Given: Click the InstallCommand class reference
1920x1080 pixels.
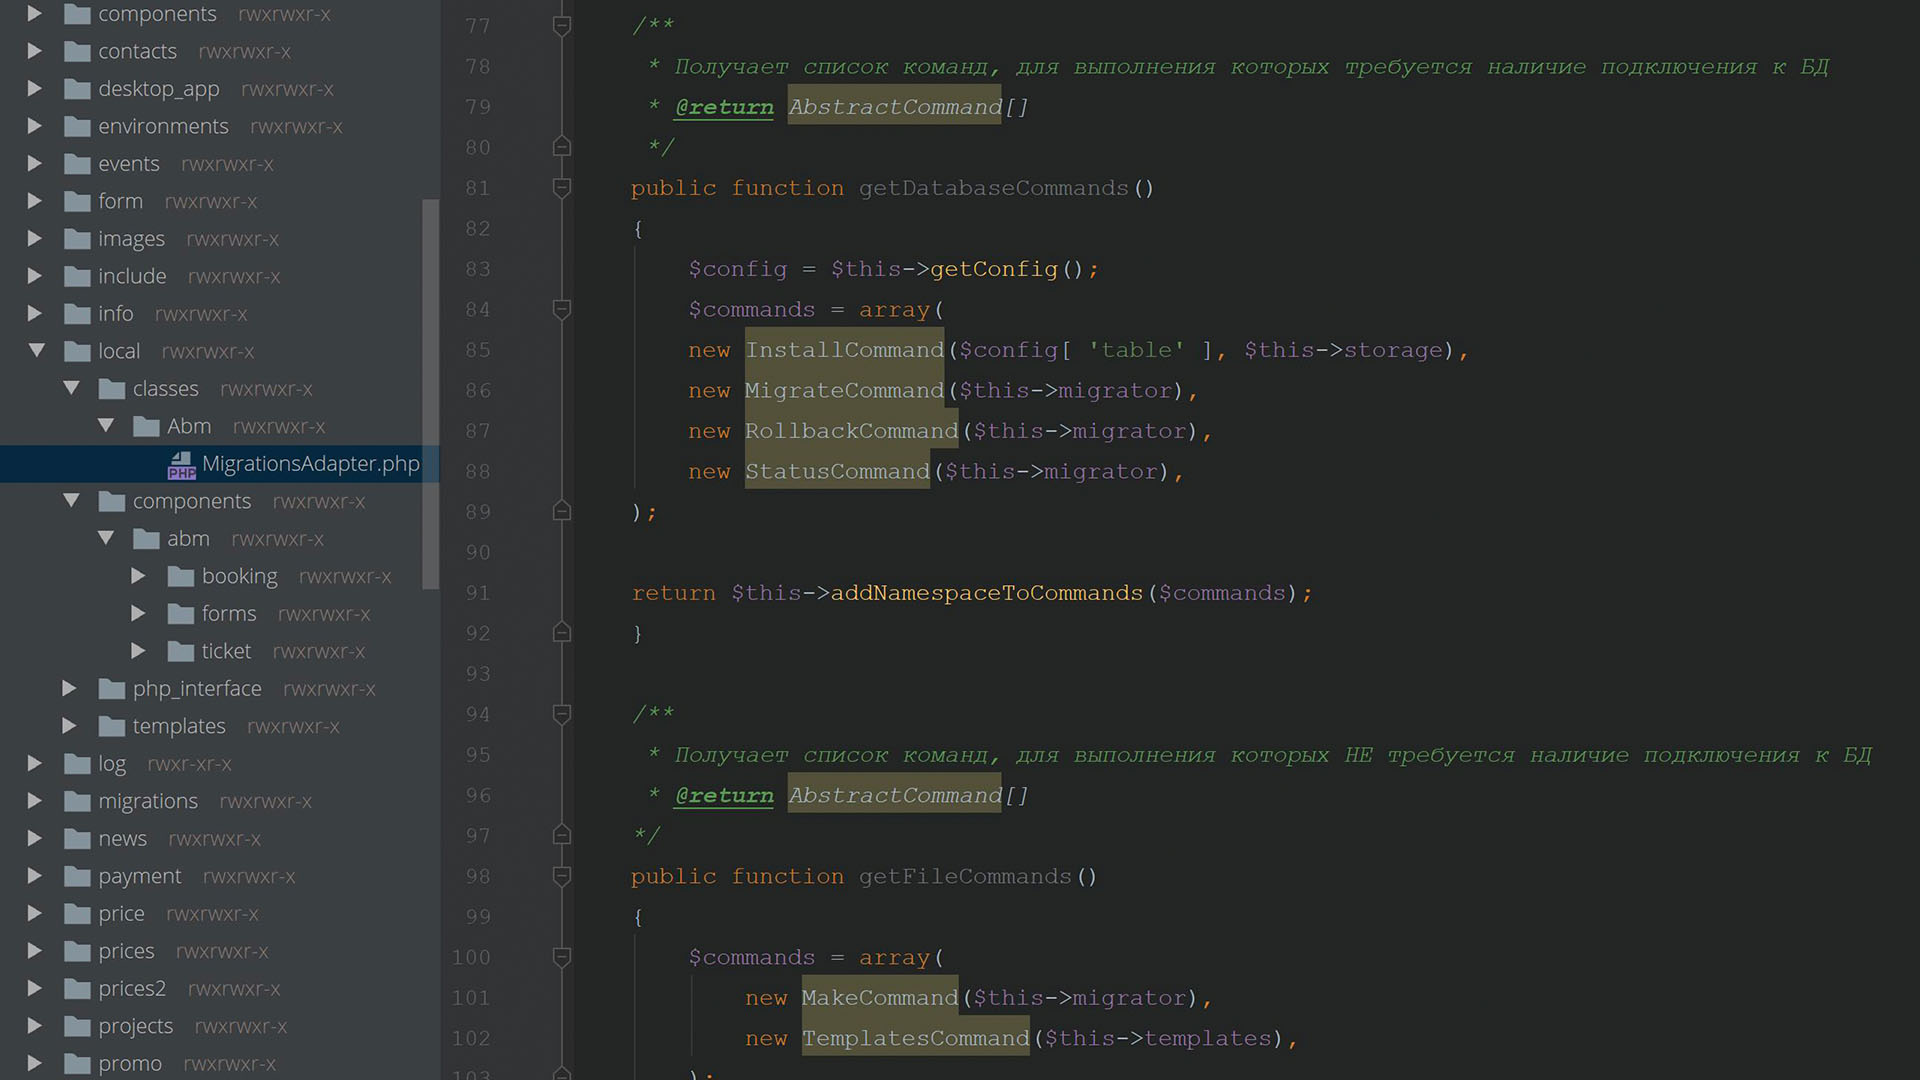Looking at the screenshot, I should [x=844, y=350].
